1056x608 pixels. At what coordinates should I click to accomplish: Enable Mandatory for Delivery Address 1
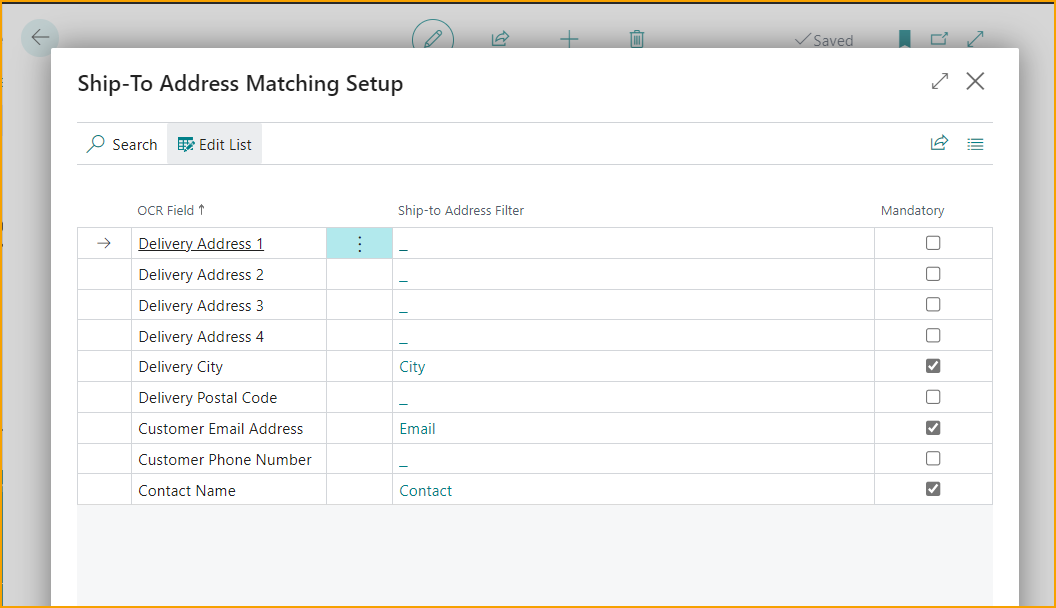pyautogui.click(x=933, y=242)
